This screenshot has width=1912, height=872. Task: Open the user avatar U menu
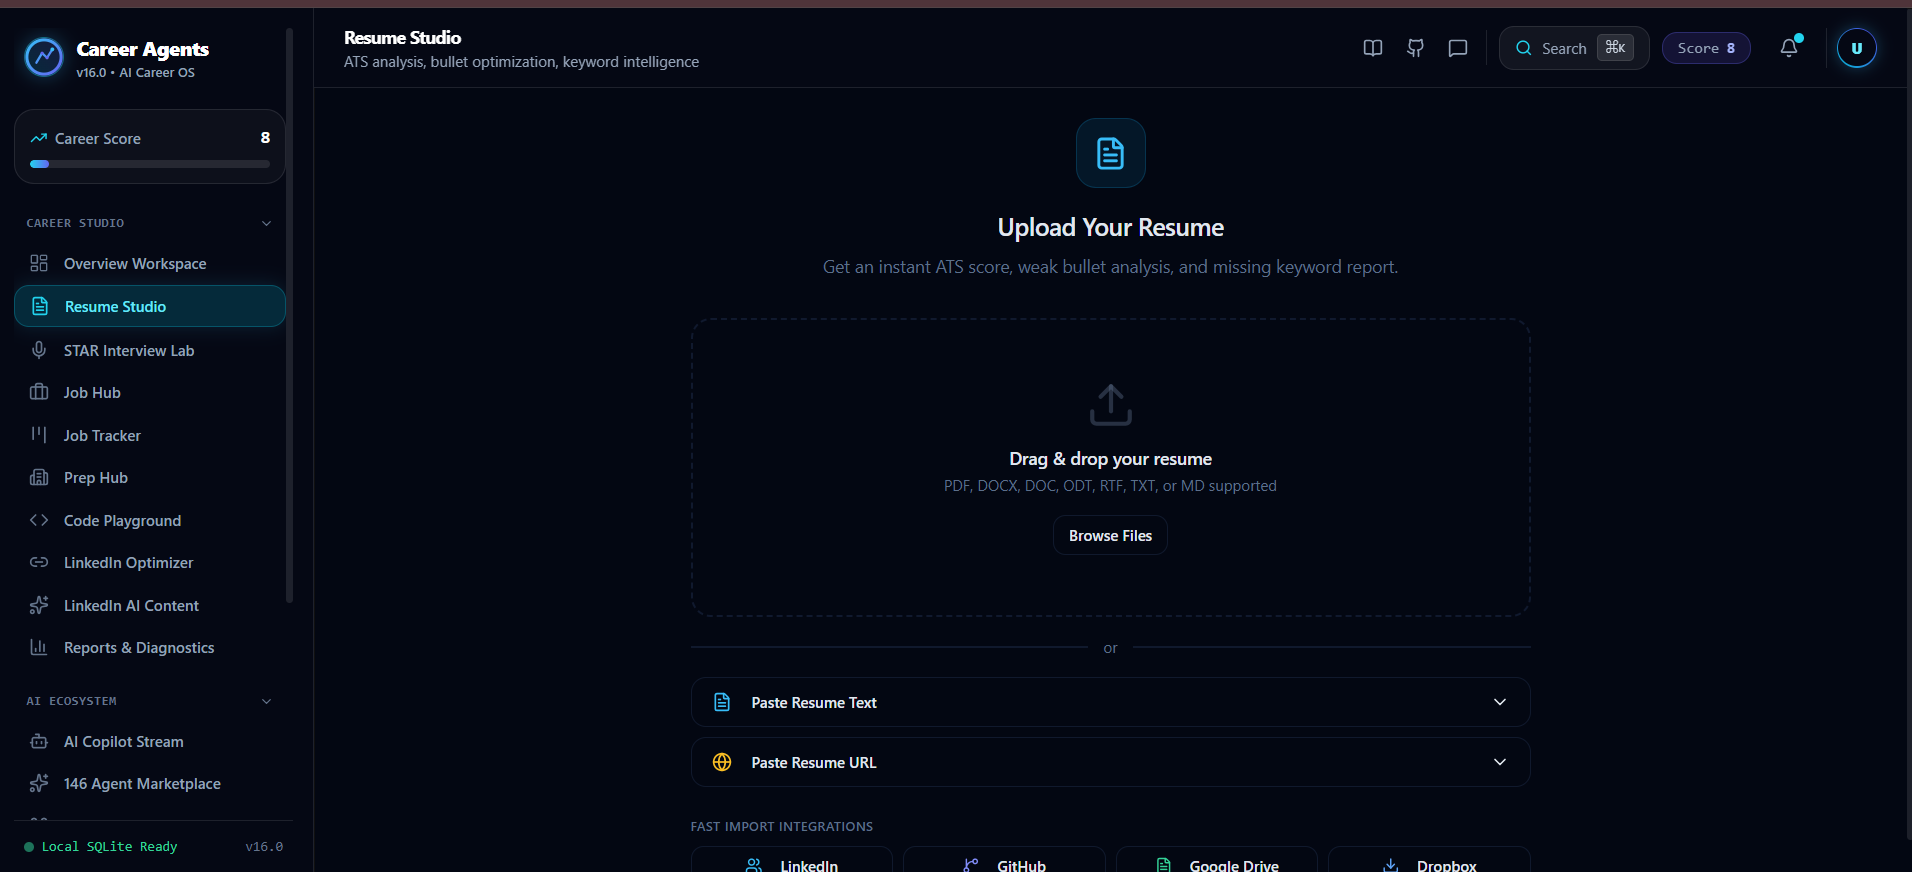point(1857,48)
